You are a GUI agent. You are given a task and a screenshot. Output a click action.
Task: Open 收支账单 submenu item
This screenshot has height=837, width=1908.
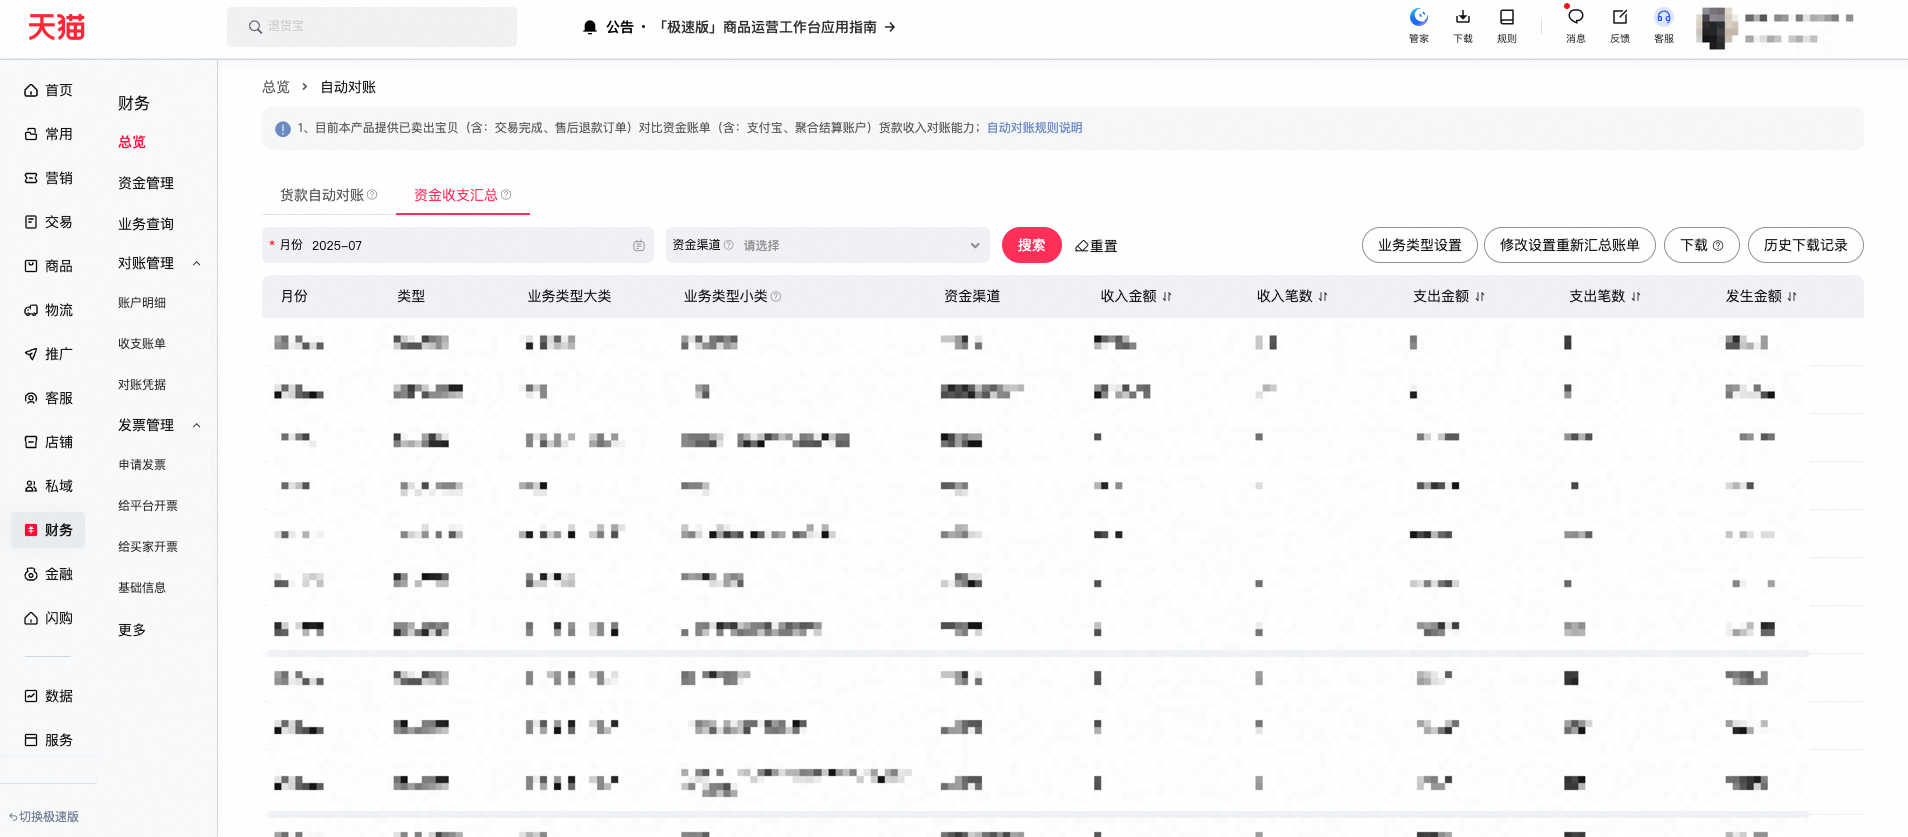(x=142, y=344)
